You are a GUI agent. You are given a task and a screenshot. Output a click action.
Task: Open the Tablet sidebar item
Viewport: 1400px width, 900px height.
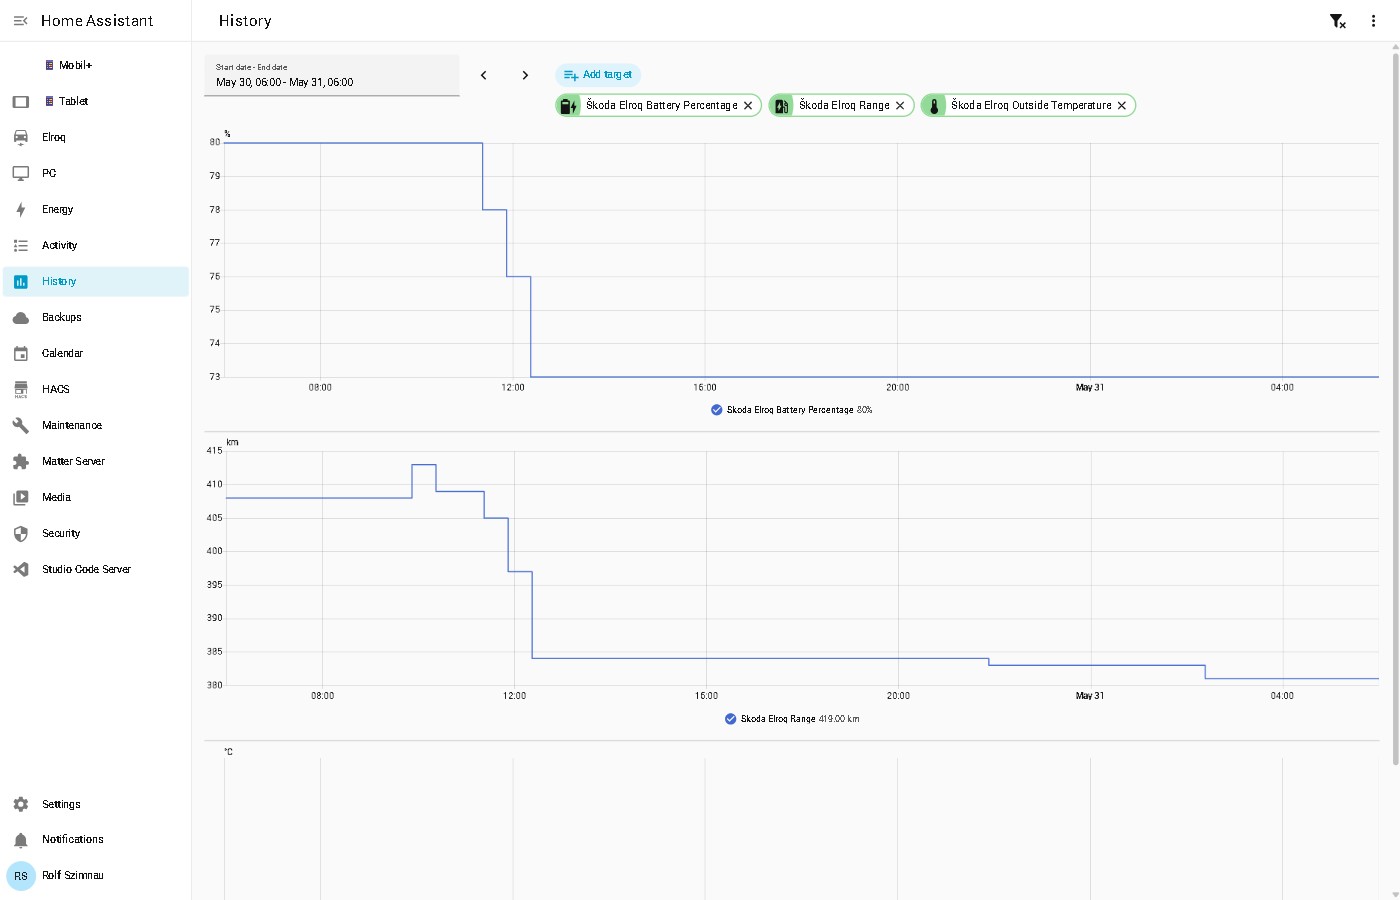click(x=96, y=101)
